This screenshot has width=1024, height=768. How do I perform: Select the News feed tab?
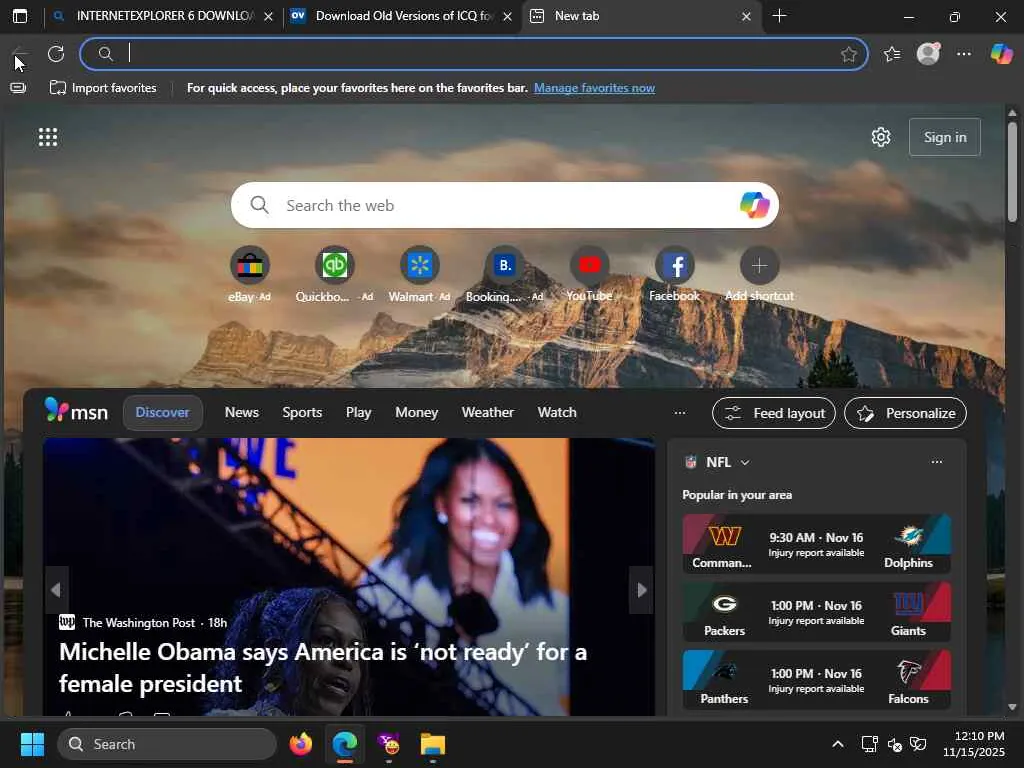pyautogui.click(x=242, y=413)
